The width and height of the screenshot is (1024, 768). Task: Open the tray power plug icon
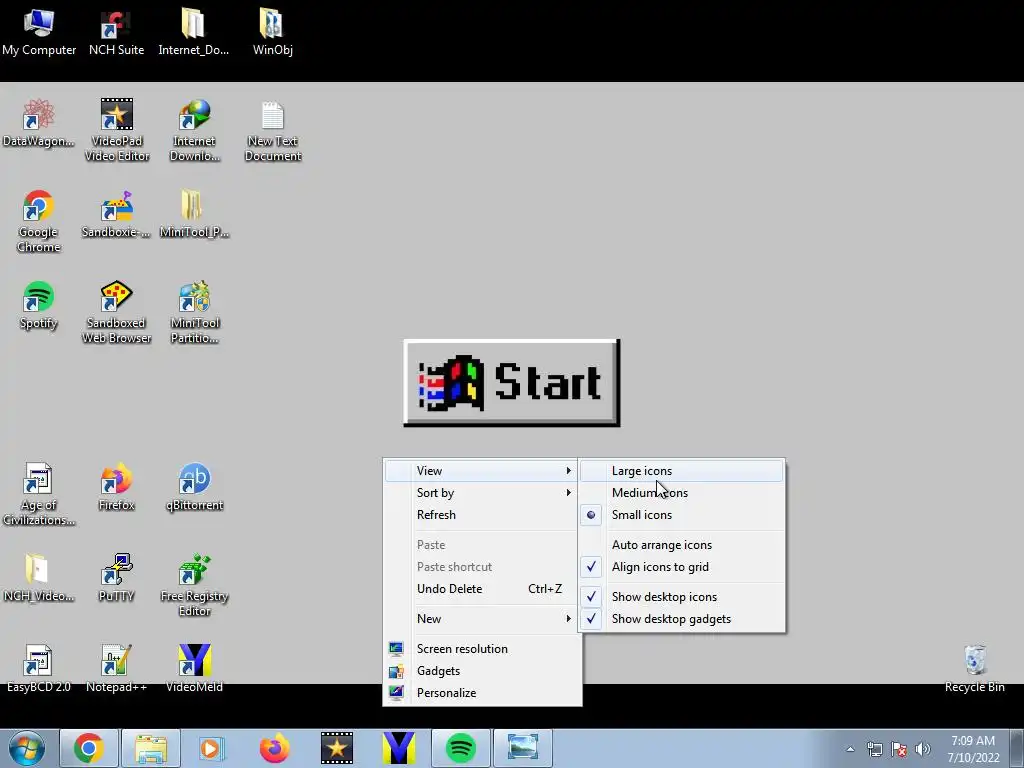click(874, 749)
